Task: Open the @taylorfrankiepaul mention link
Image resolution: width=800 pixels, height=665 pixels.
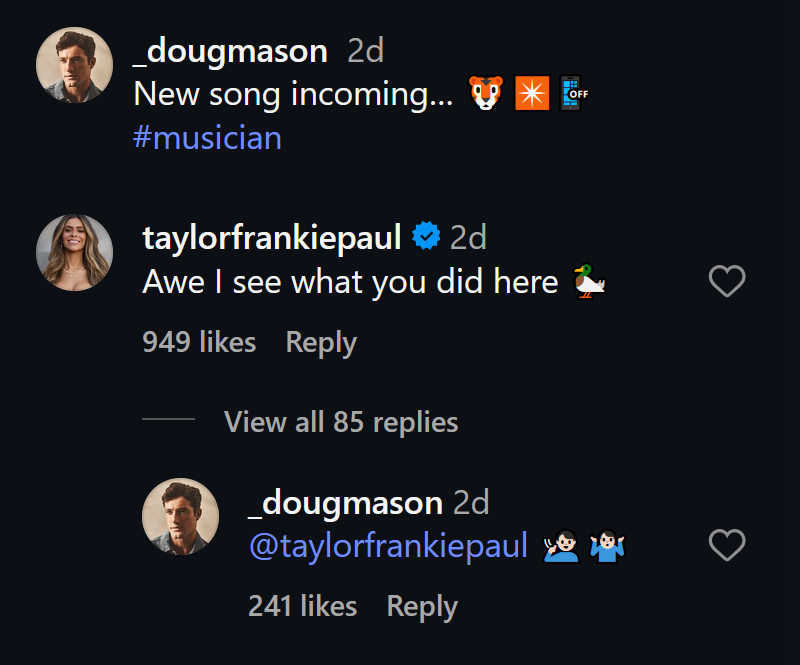Action: click(x=386, y=546)
